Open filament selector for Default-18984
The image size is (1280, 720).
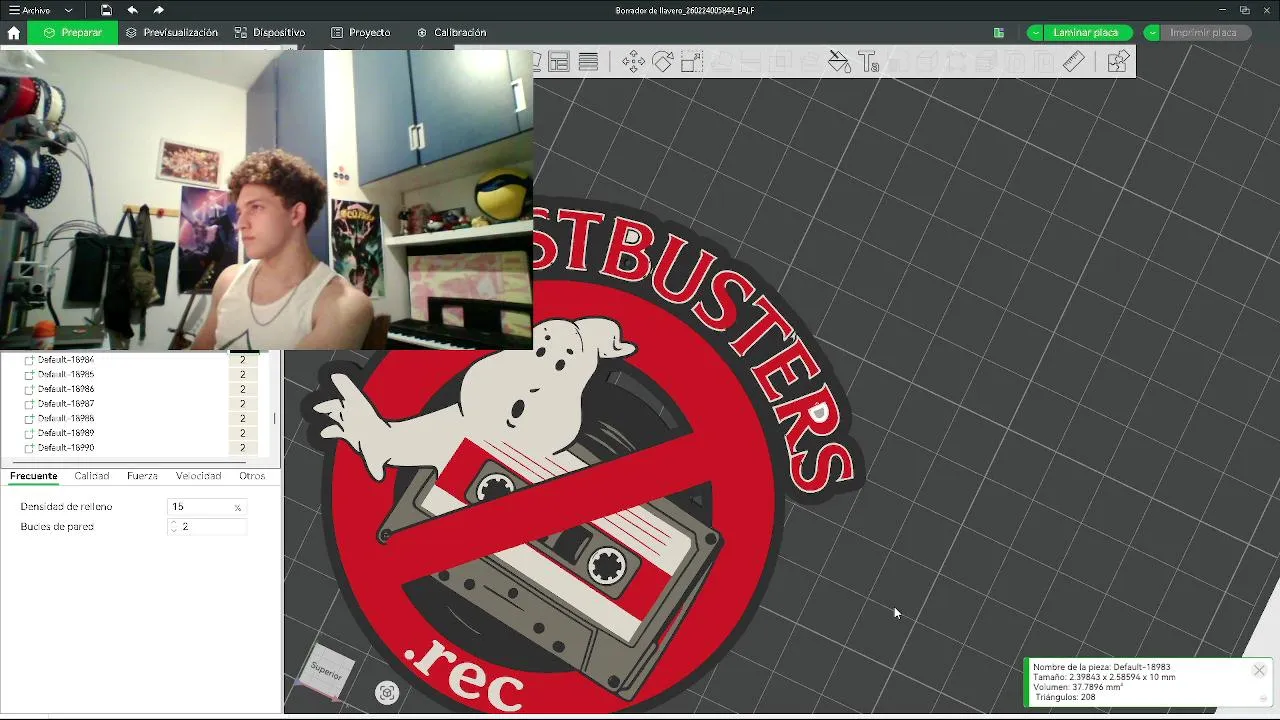(x=242, y=360)
